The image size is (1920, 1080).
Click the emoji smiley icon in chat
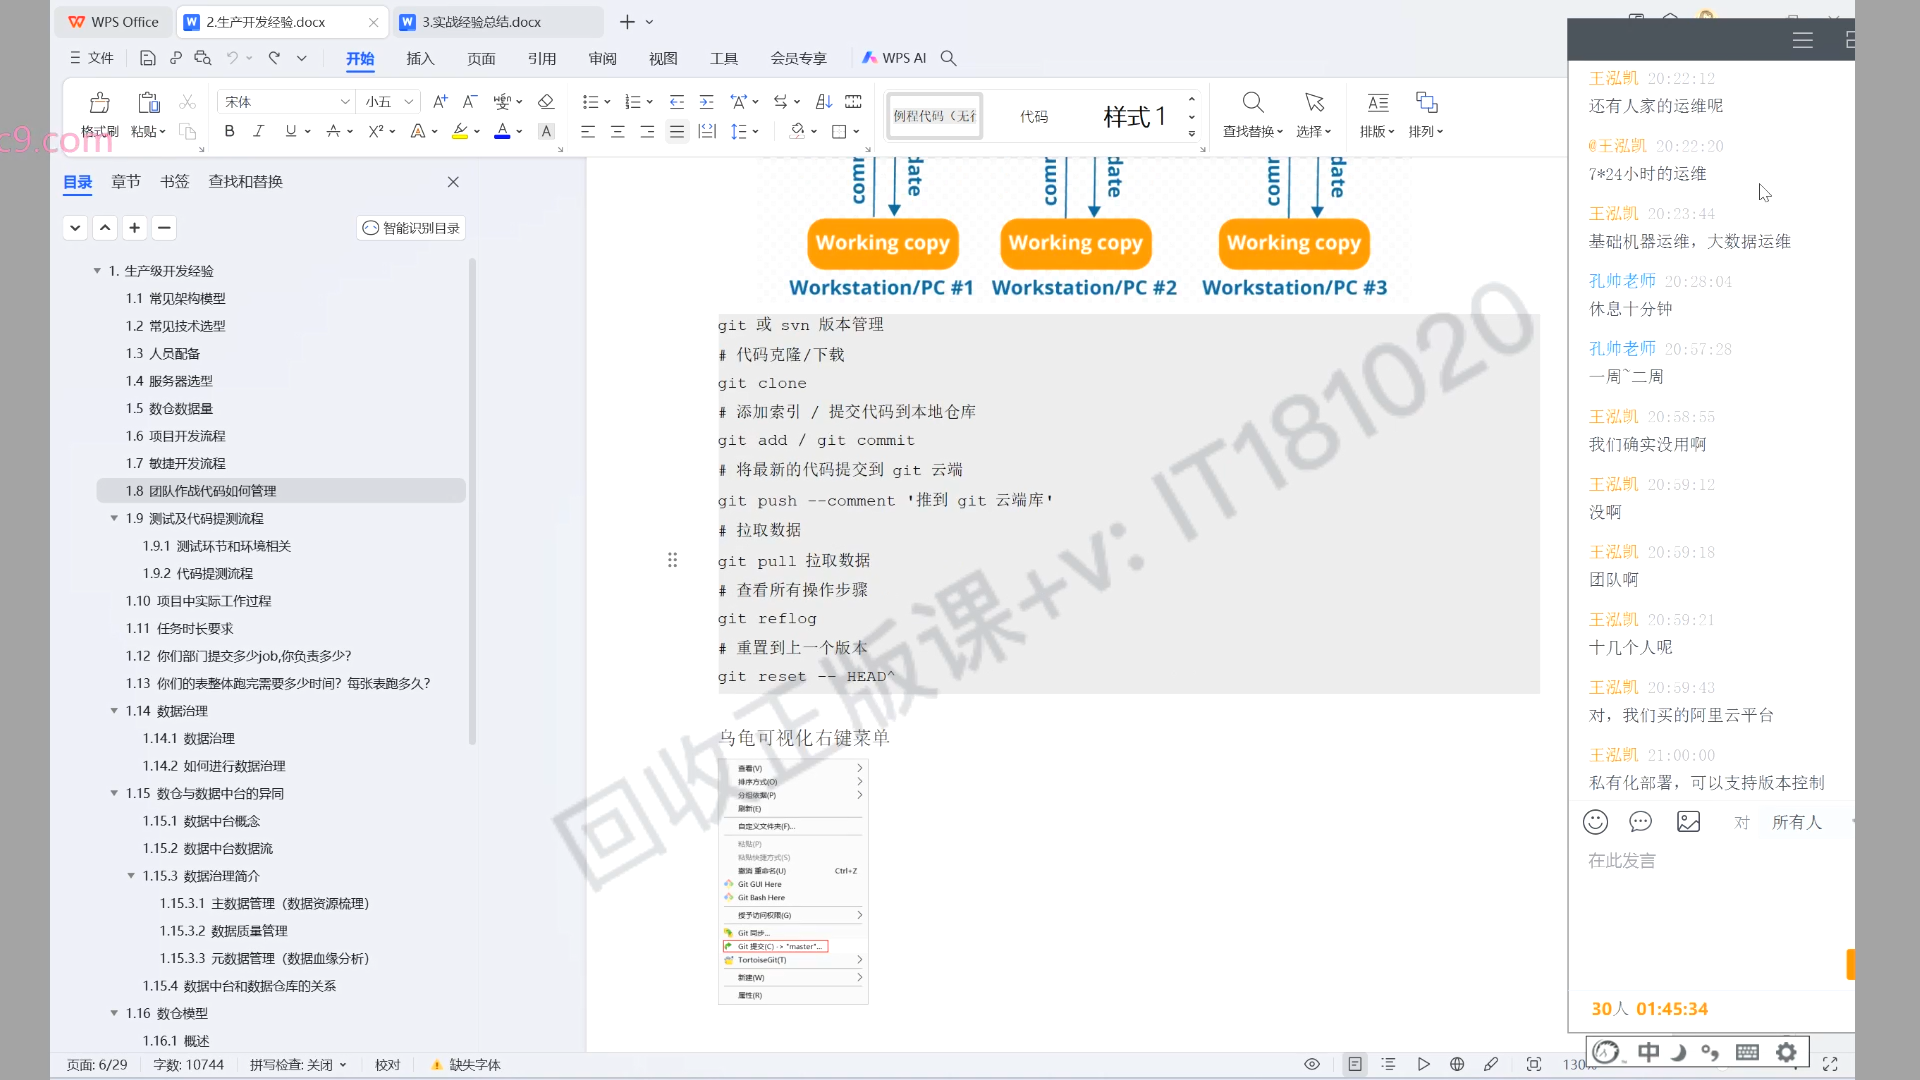click(1595, 822)
